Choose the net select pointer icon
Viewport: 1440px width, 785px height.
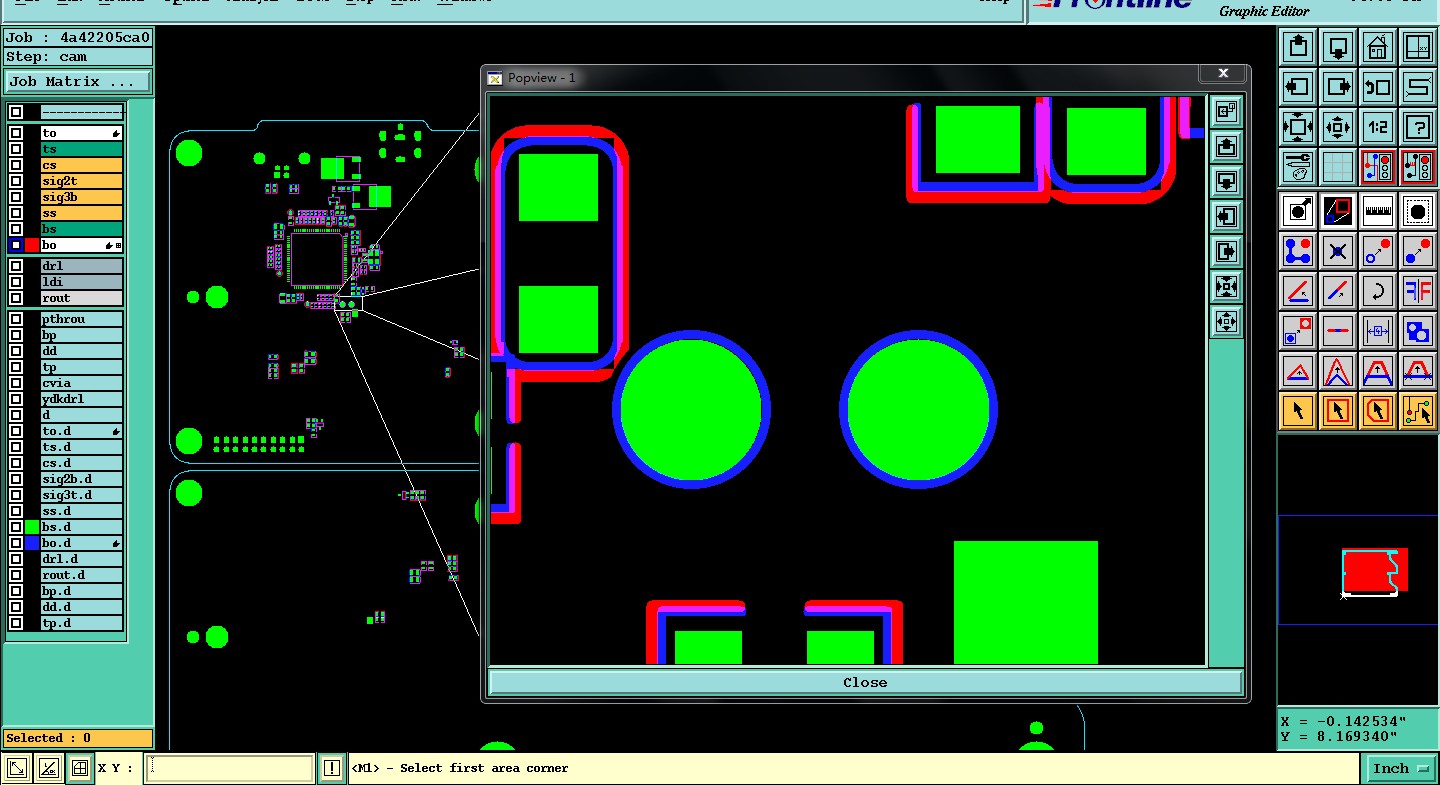(x=1418, y=411)
